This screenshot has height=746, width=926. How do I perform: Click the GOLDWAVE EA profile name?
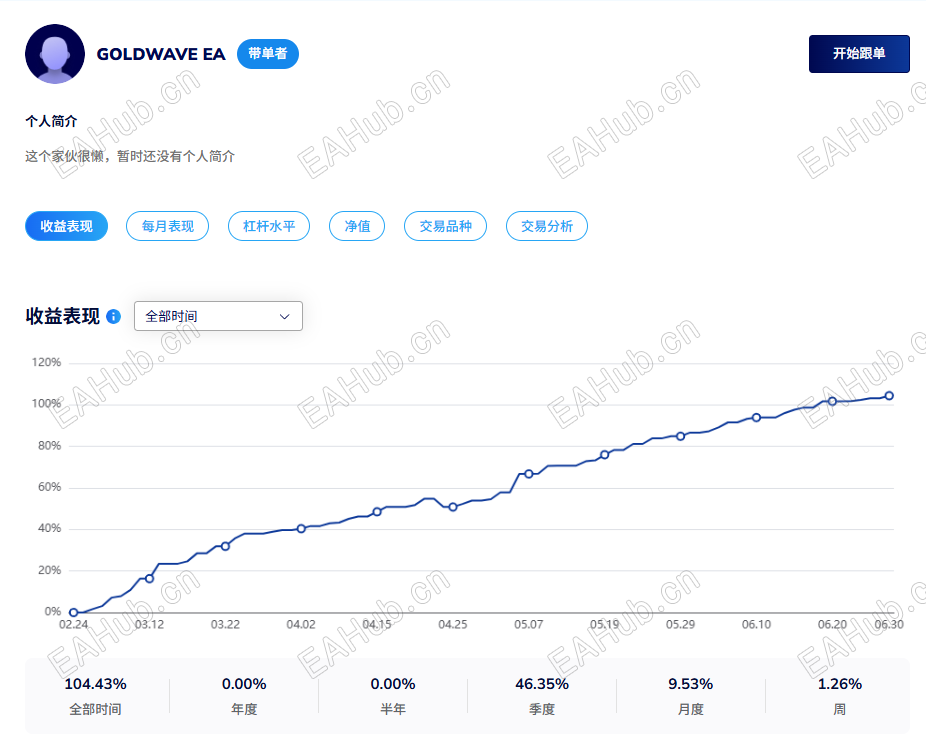coord(161,54)
